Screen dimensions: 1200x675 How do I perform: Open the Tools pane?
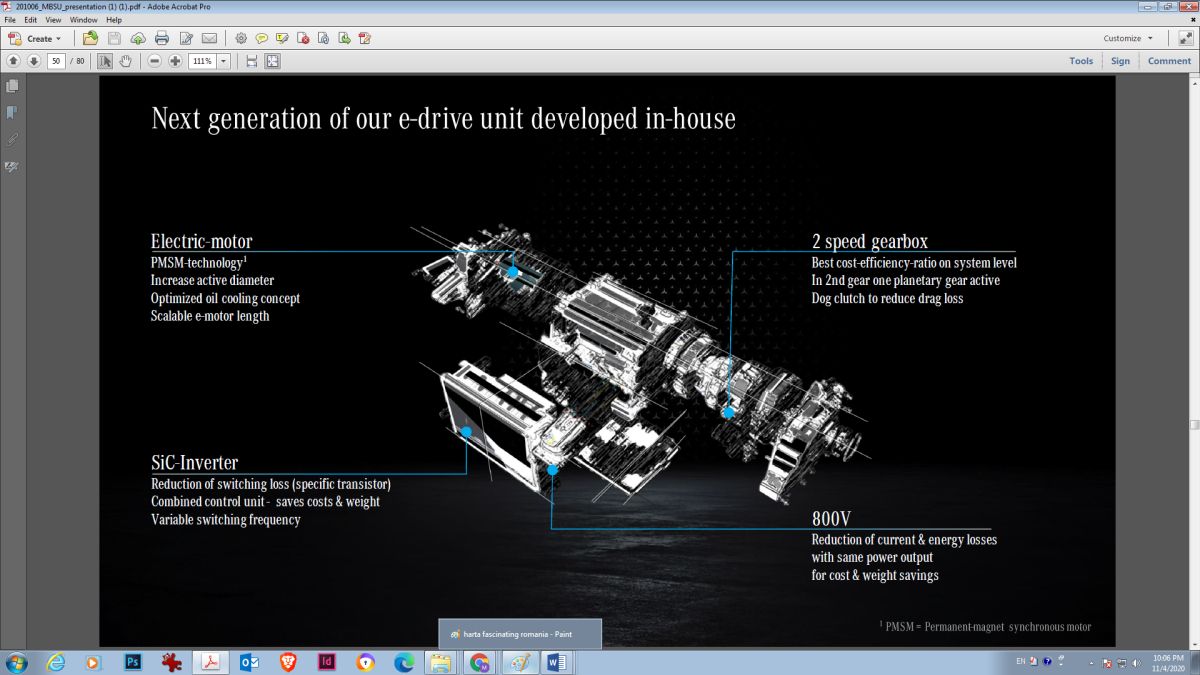[x=1080, y=61]
